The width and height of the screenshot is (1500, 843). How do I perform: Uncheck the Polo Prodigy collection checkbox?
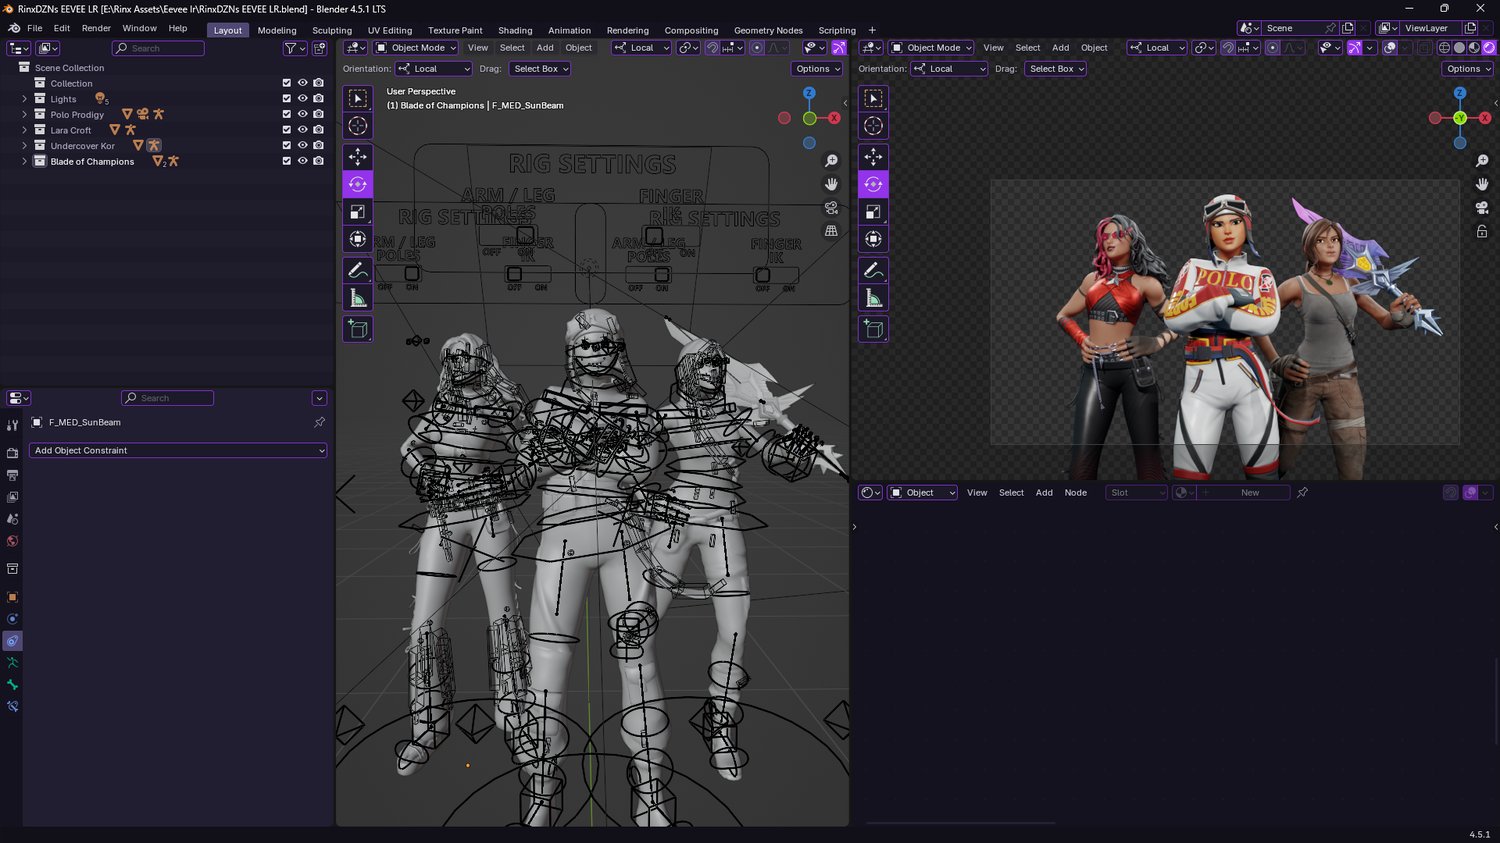(x=287, y=114)
